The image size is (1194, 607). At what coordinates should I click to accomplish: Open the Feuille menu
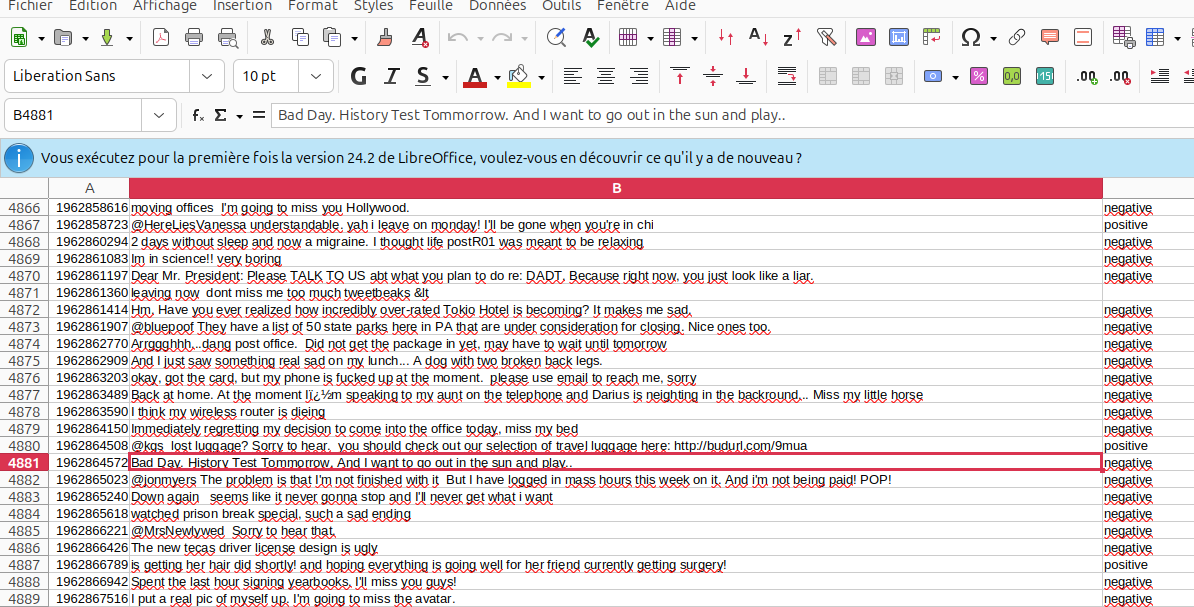click(431, 6)
